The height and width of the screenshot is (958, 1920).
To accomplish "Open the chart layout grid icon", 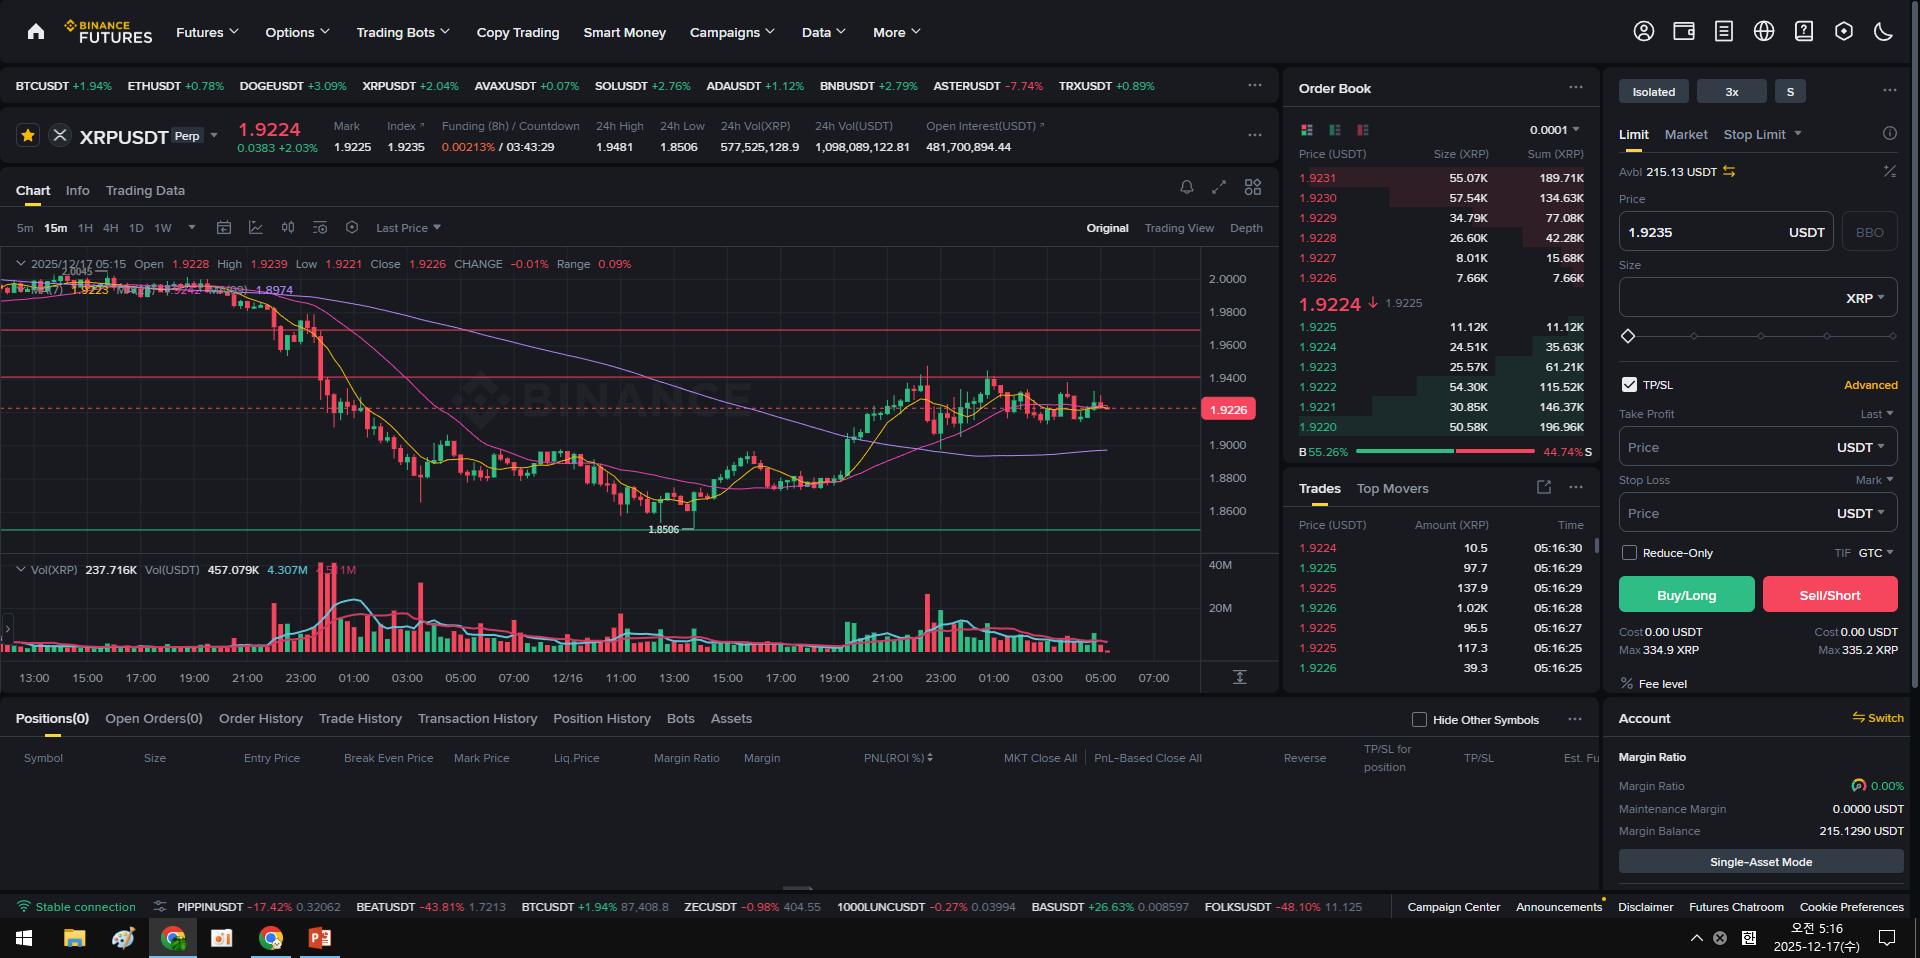I will pos(1253,187).
